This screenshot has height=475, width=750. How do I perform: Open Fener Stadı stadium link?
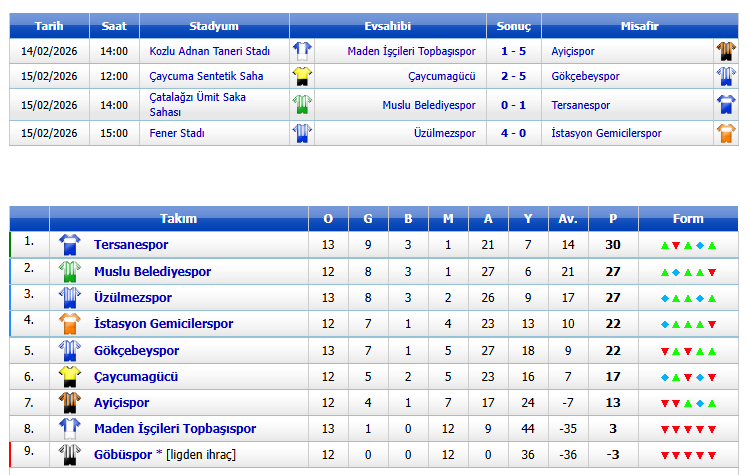(177, 133)
